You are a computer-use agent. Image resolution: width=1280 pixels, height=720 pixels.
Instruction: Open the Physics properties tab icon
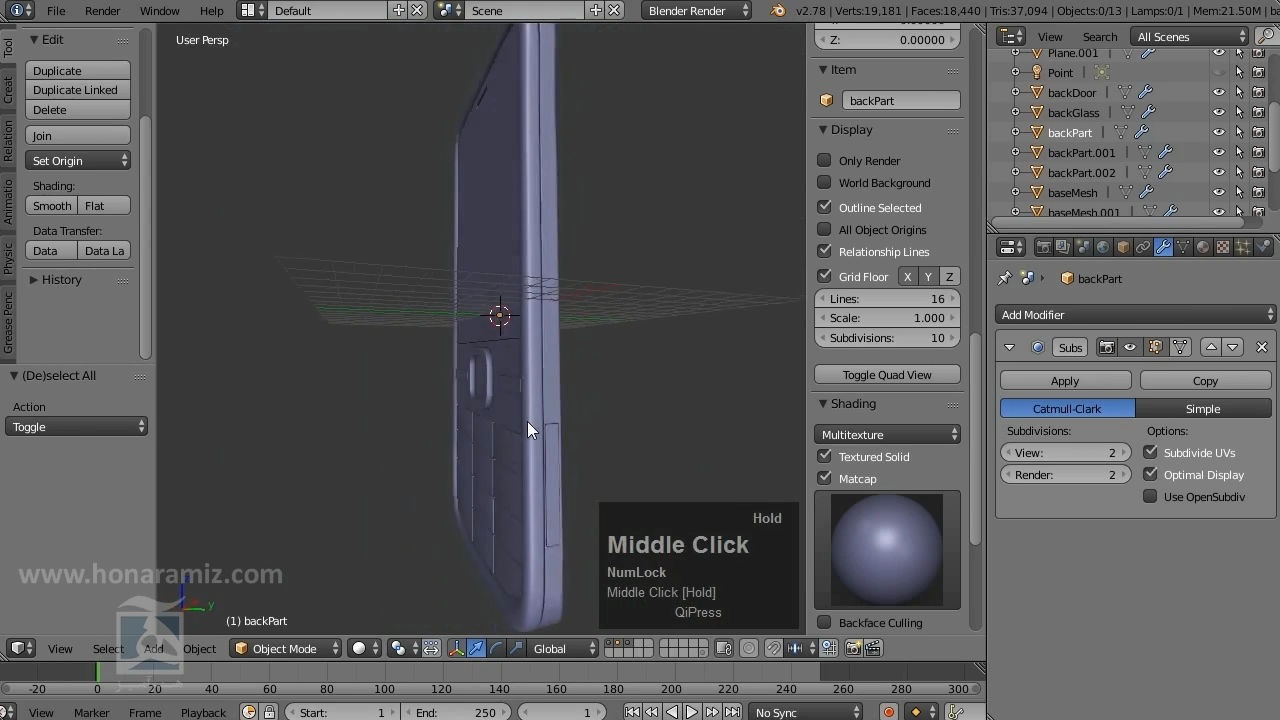pyautogui.click(x=1263, y=247)
